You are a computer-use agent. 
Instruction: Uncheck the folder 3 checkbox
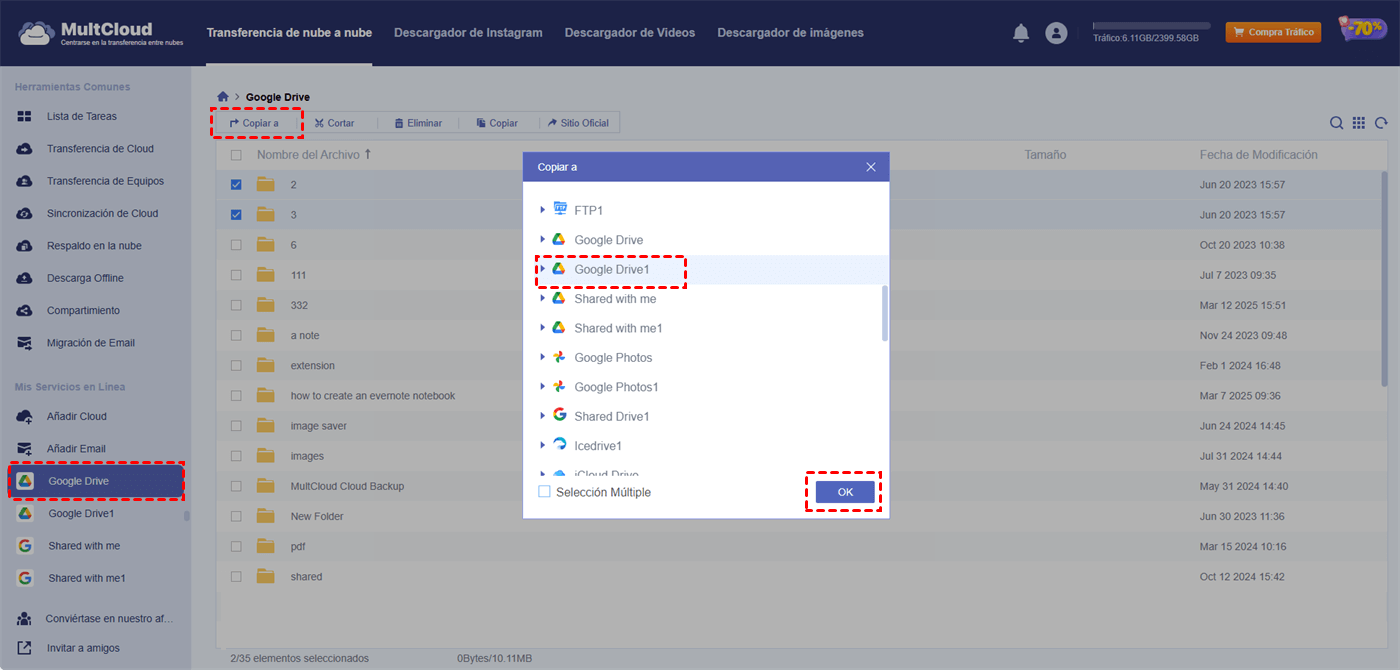coord(236,215)
